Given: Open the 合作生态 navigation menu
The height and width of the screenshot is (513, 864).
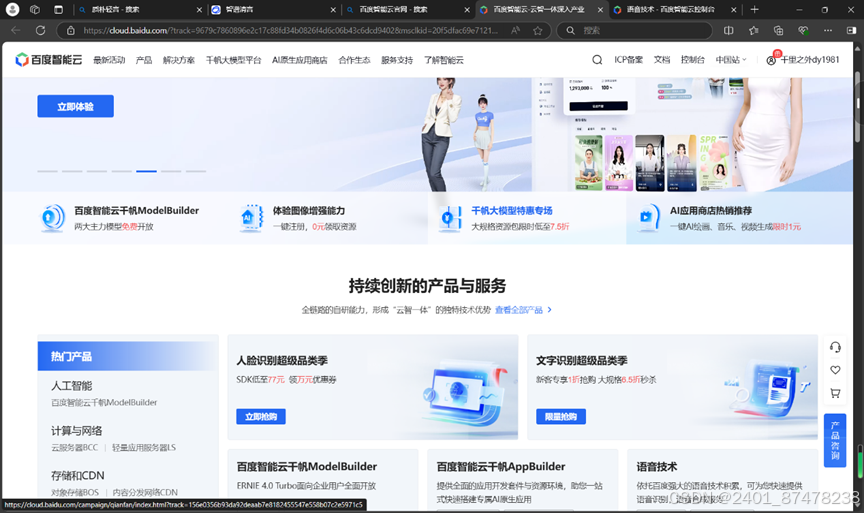Looking at the screenshot, I should point(354,60).
